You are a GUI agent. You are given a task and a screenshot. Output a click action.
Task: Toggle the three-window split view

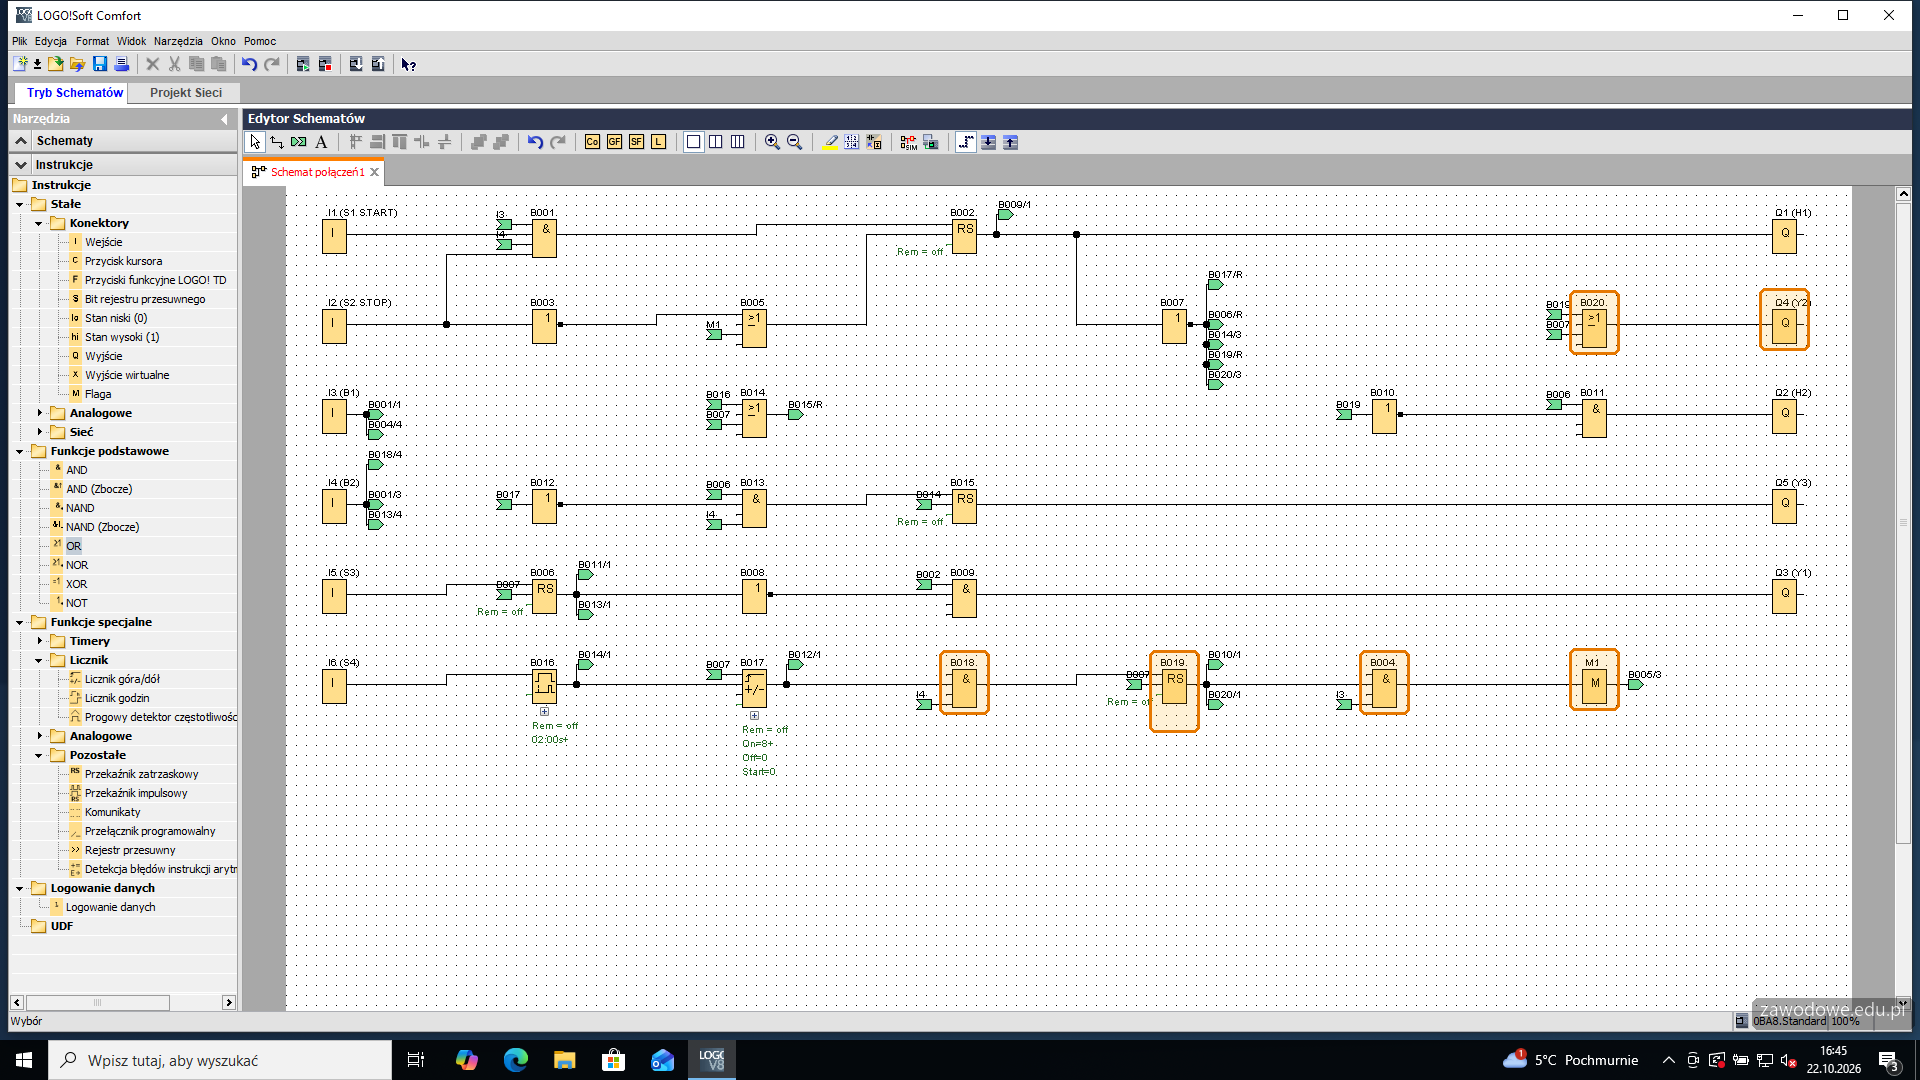tap(737, 142)
